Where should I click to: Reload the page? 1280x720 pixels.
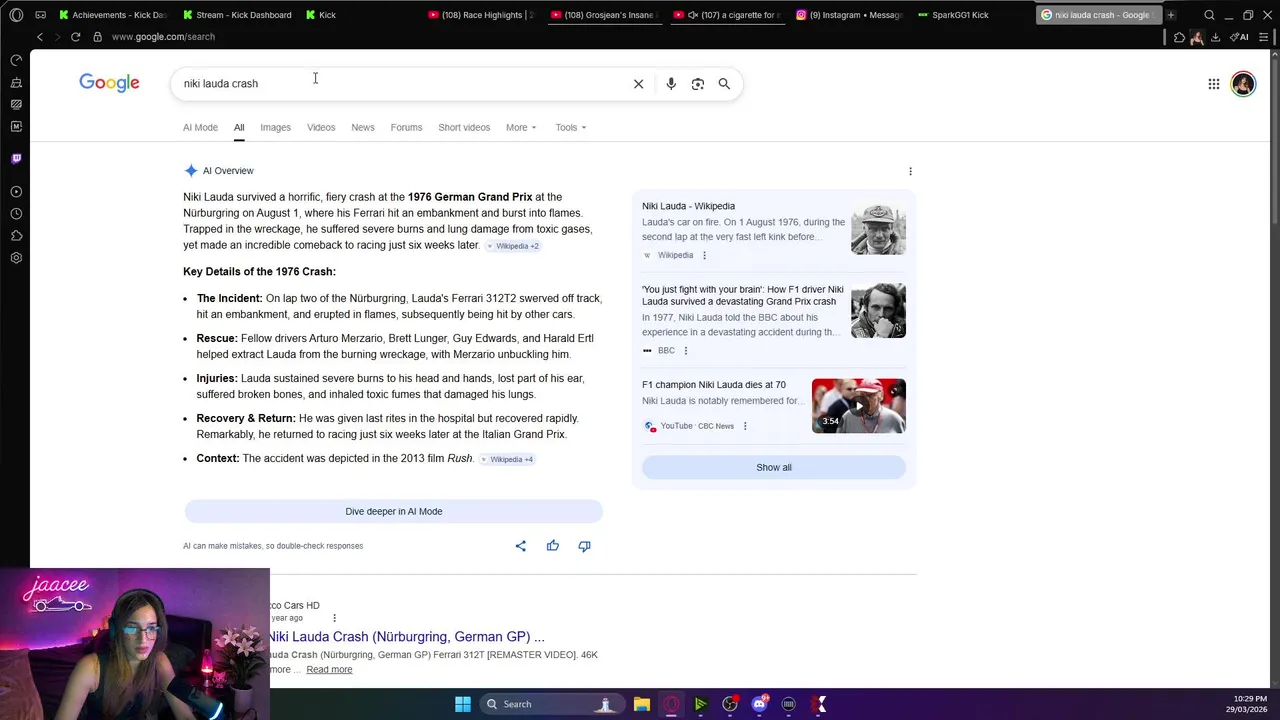point(75,37)
